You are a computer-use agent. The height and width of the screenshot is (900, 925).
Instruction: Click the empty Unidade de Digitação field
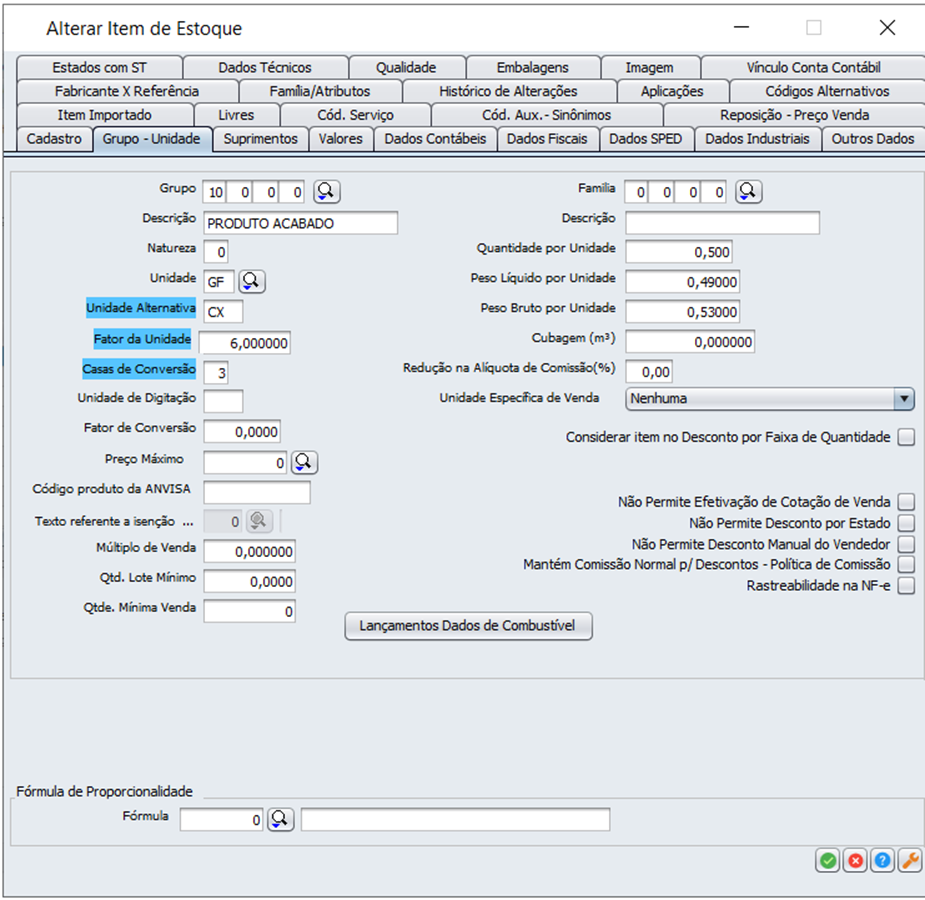pyautogui.click(x=223, y=401)
